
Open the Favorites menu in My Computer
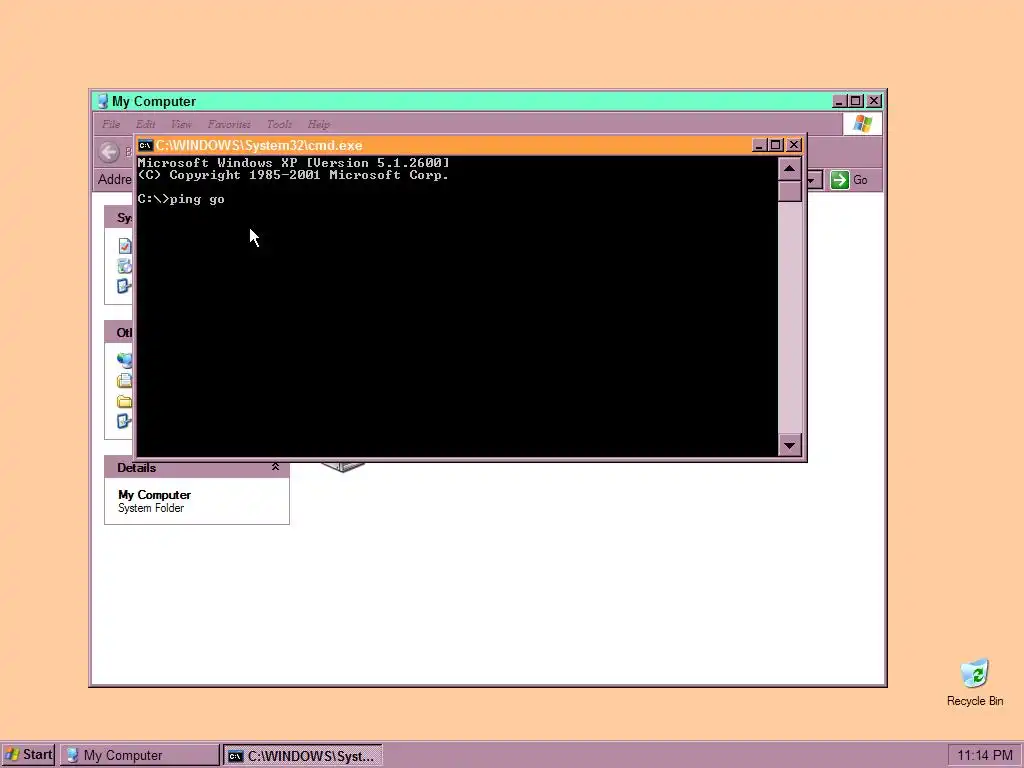(x=229, y=124)
